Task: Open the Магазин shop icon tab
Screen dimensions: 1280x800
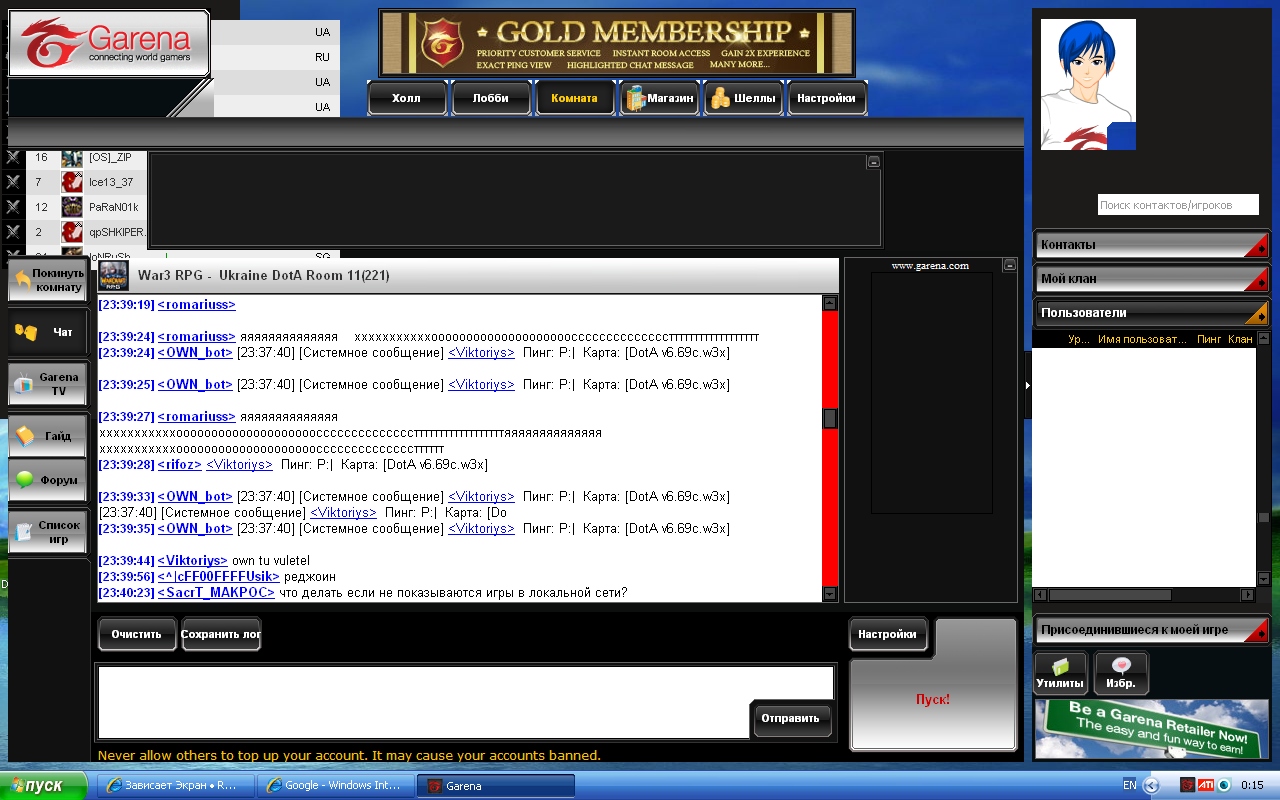Action: point(659,98)
